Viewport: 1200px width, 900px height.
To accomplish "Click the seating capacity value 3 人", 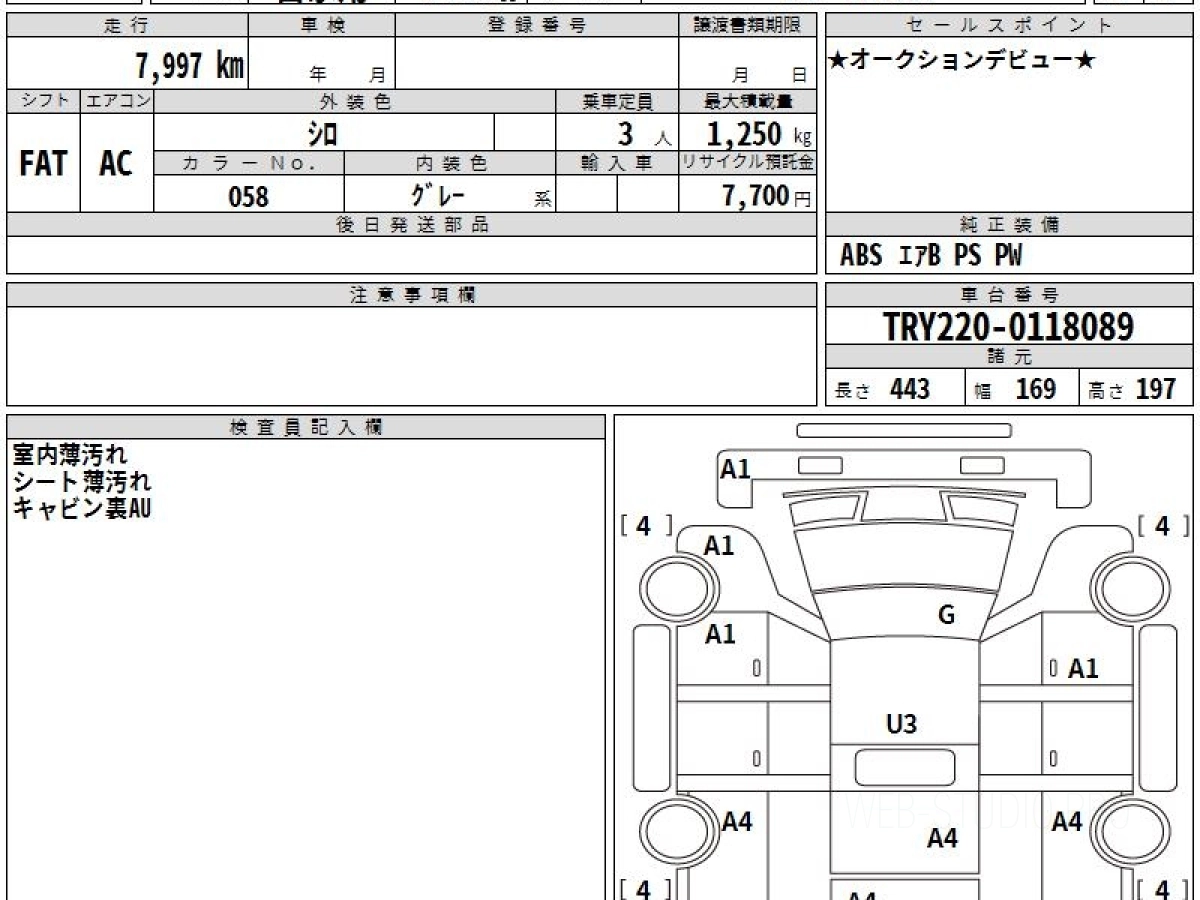I will click(x=644, y=134).
